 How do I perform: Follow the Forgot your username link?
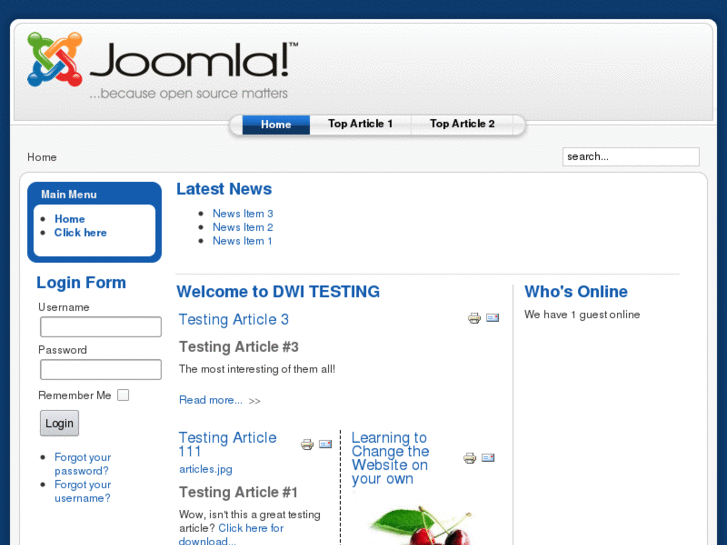click(x=83, y=491)
